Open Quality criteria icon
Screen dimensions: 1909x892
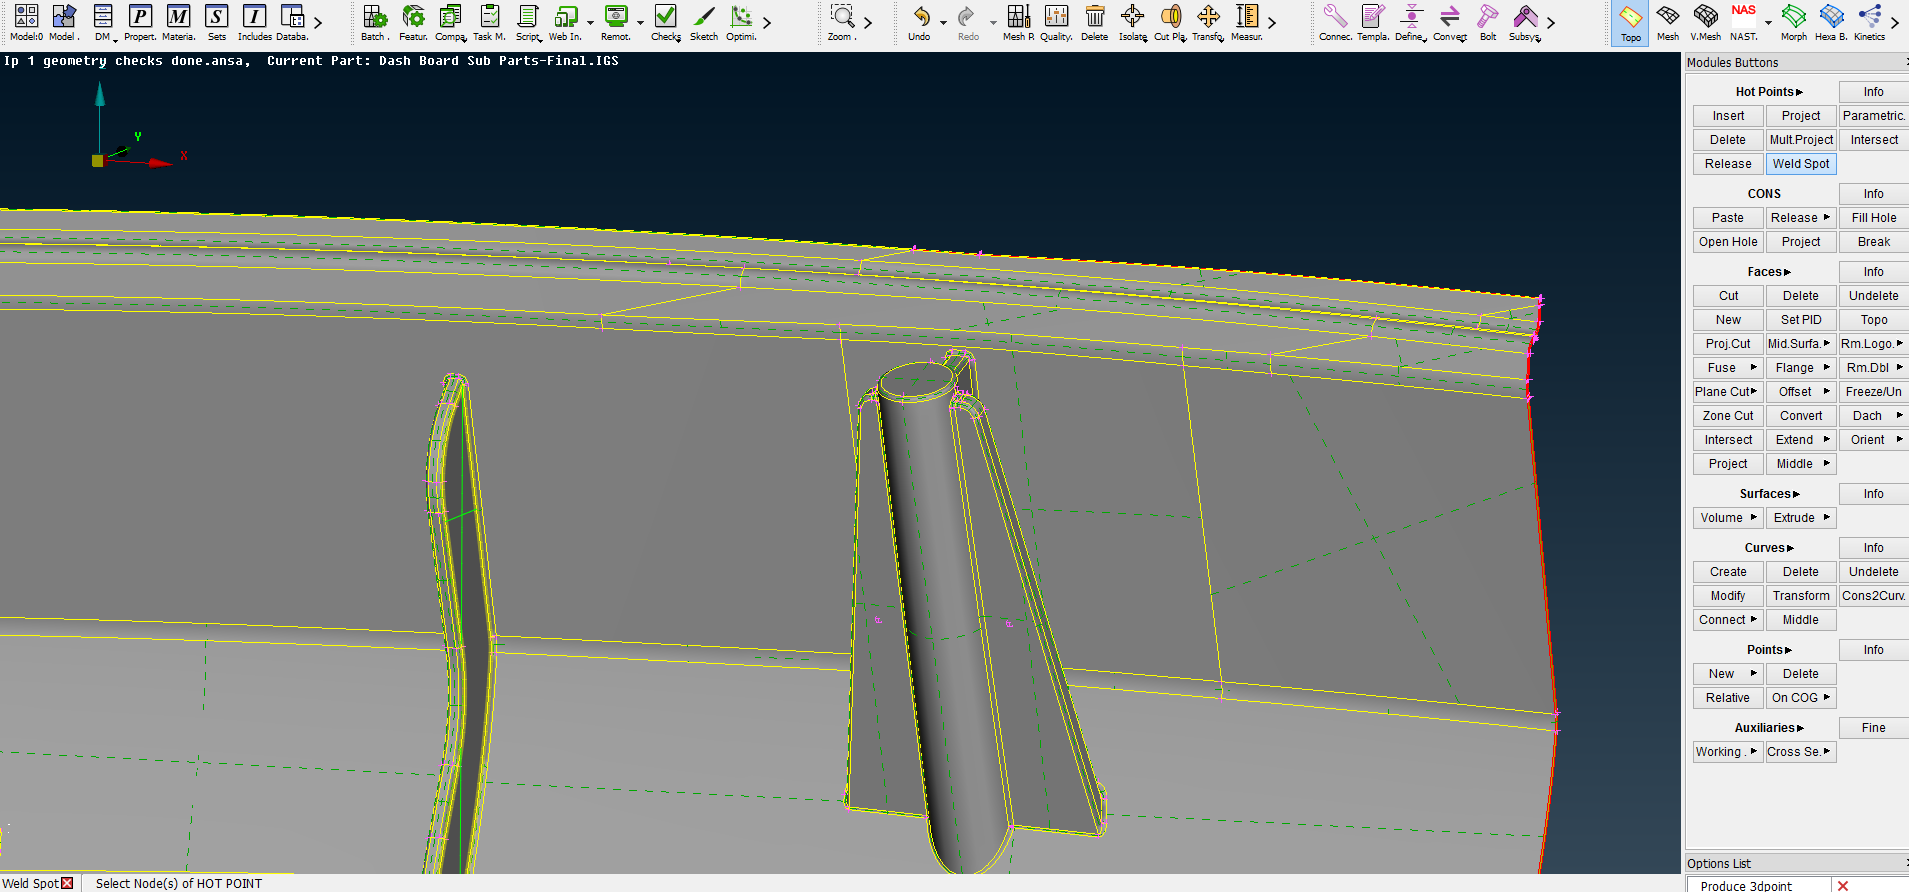tap(1056, 22)
